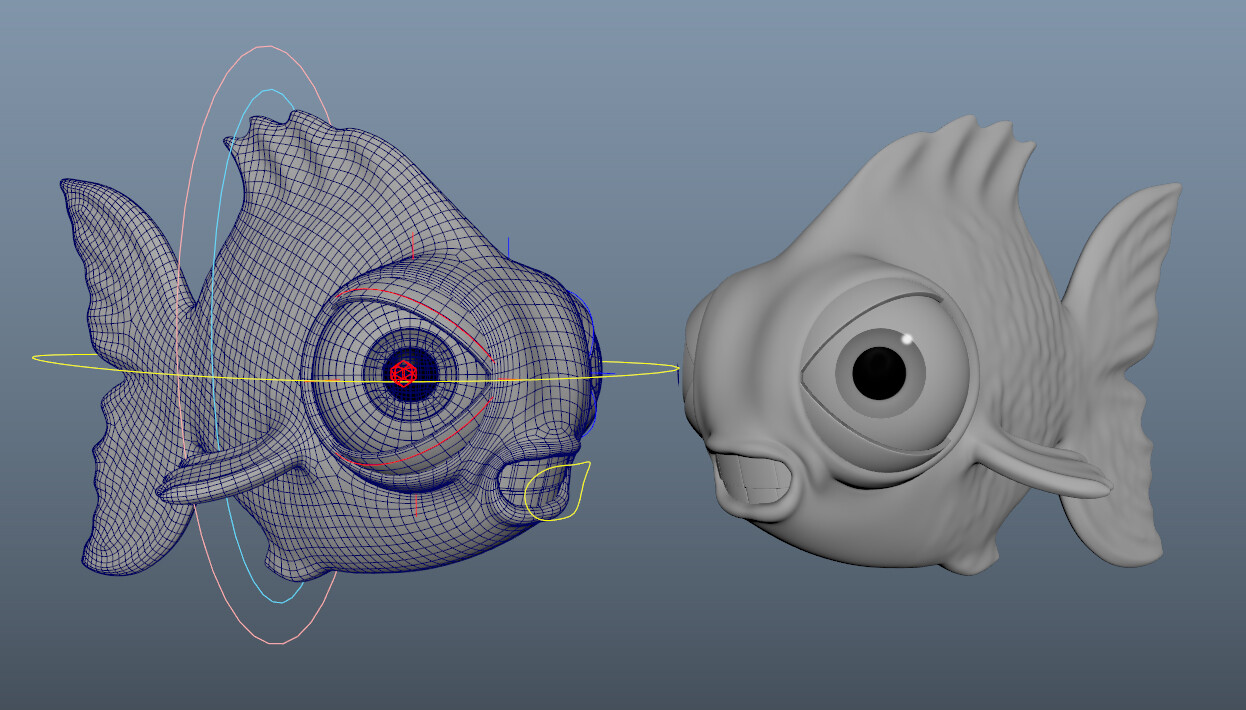
Task: Select the shaded gray fish's teeth
Action: click(x=753, y=478)
